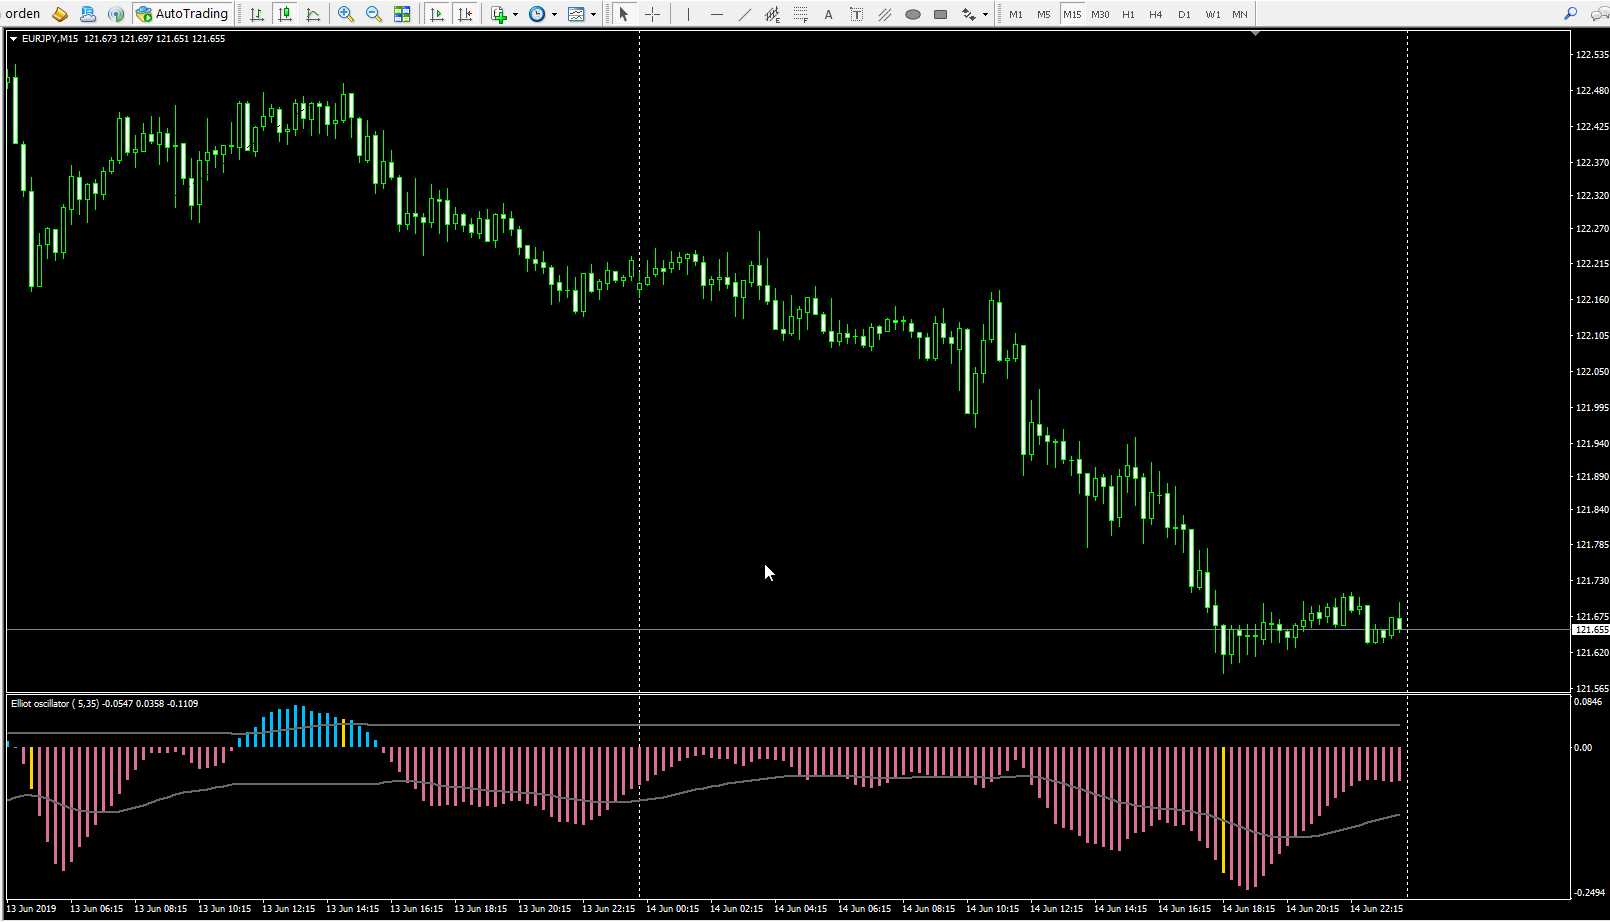Switch chart to line chart mode
This screenshot has width=1610, height=922.
[x=313, y=14]
